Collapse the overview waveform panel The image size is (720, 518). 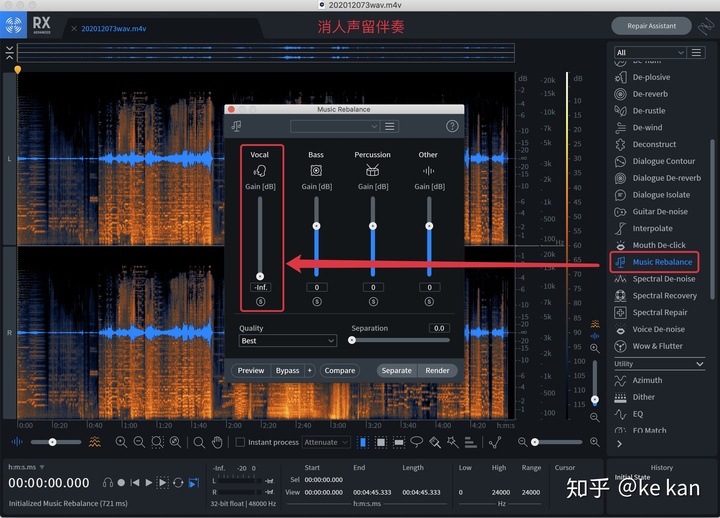click(x=9, y=53)
